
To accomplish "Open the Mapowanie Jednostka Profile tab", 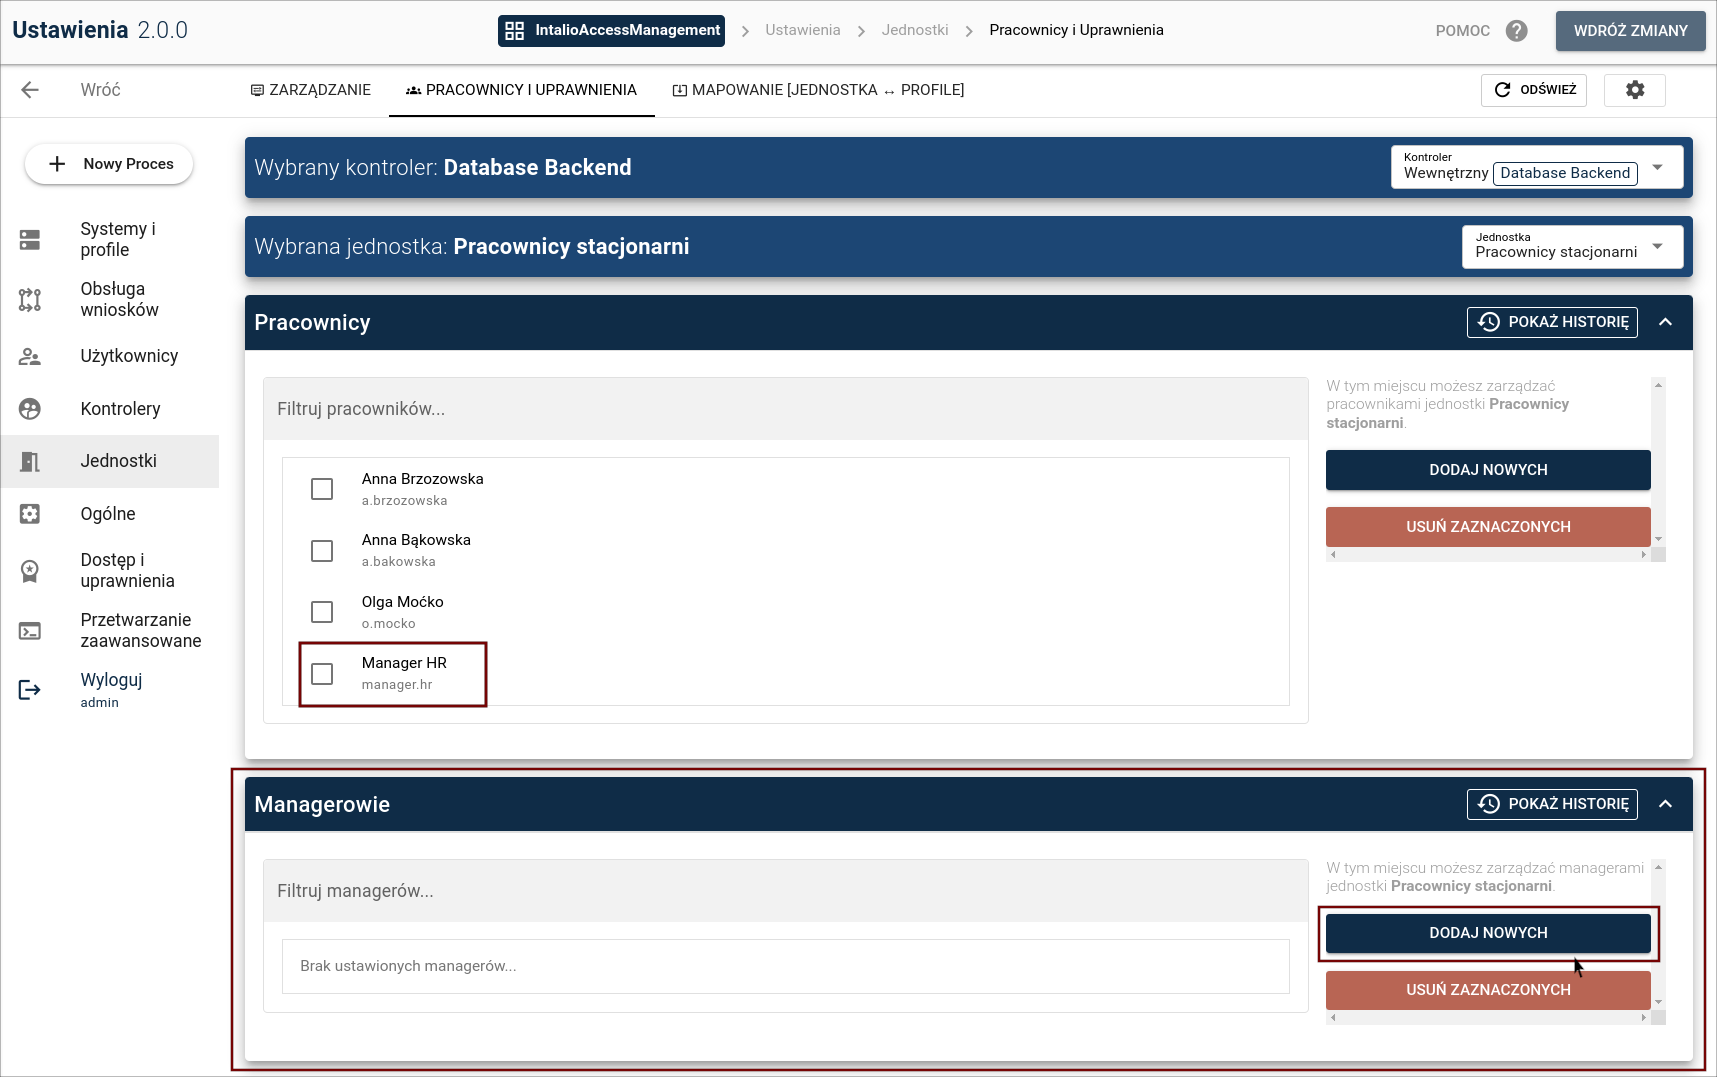I will tap(818, 90).
